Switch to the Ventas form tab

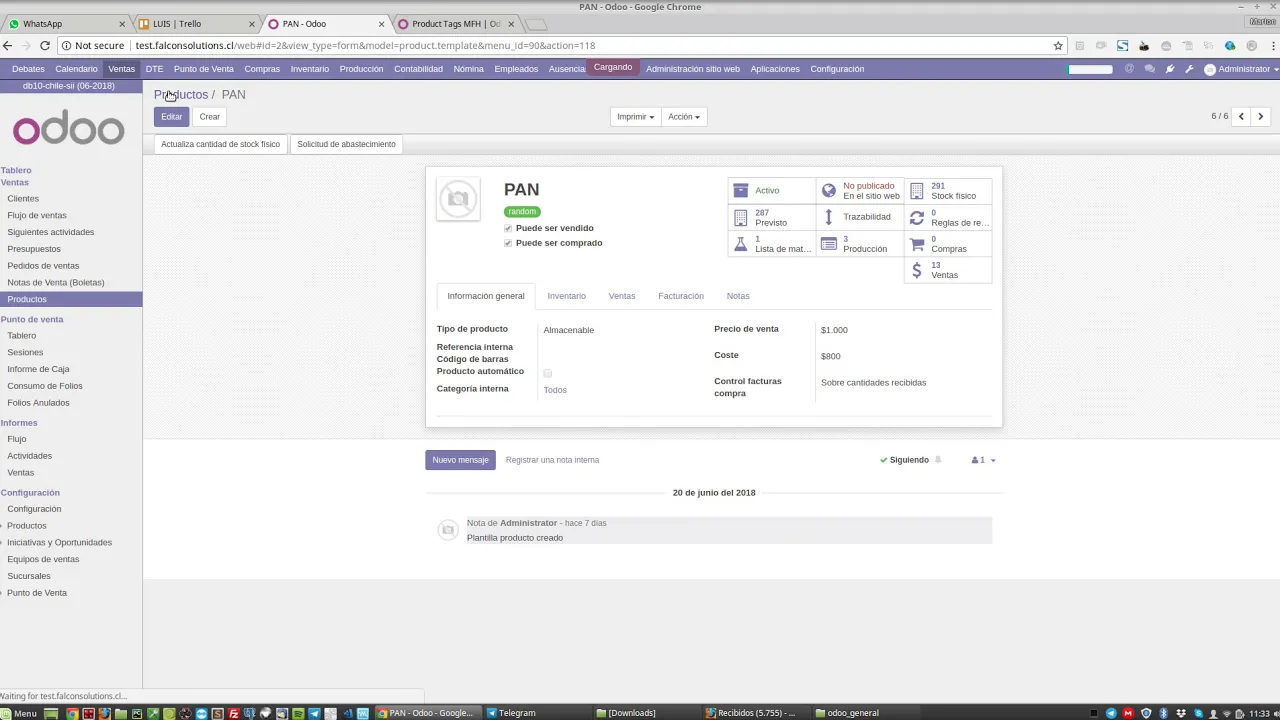[622, 296]
